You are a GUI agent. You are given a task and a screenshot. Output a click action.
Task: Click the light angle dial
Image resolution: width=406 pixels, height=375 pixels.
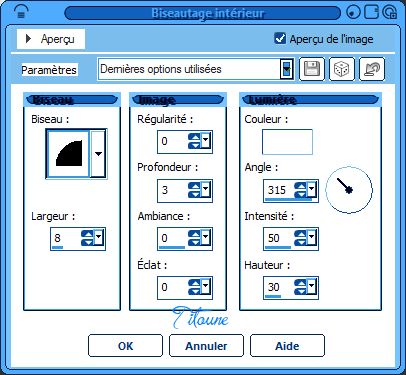349,190
